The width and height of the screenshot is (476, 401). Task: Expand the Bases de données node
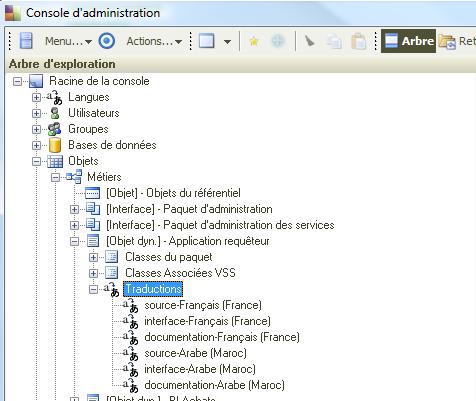click(36, 145)
